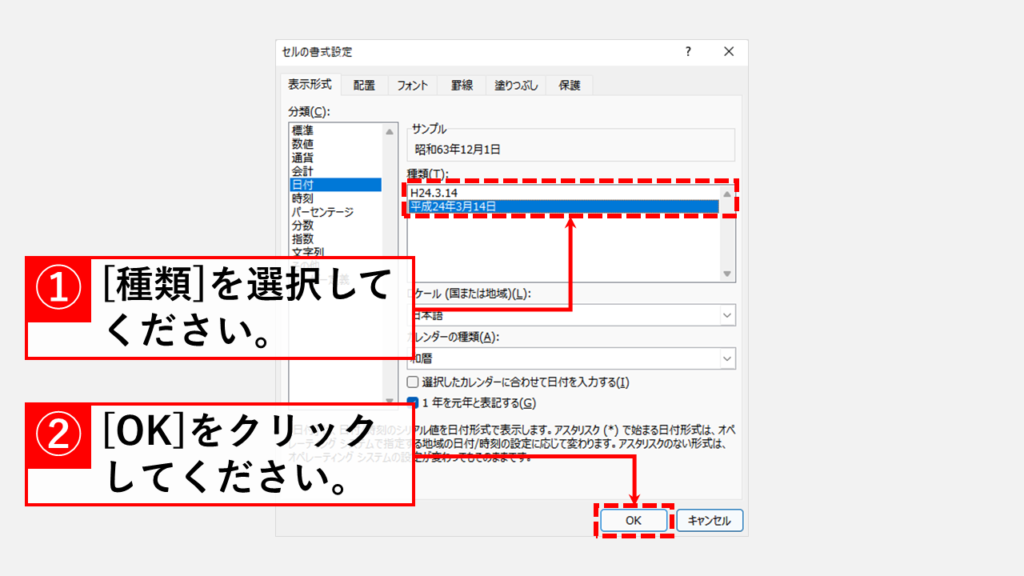
Task: Close the セルの書式設定 dialog
Action: (x=729, y=51)
